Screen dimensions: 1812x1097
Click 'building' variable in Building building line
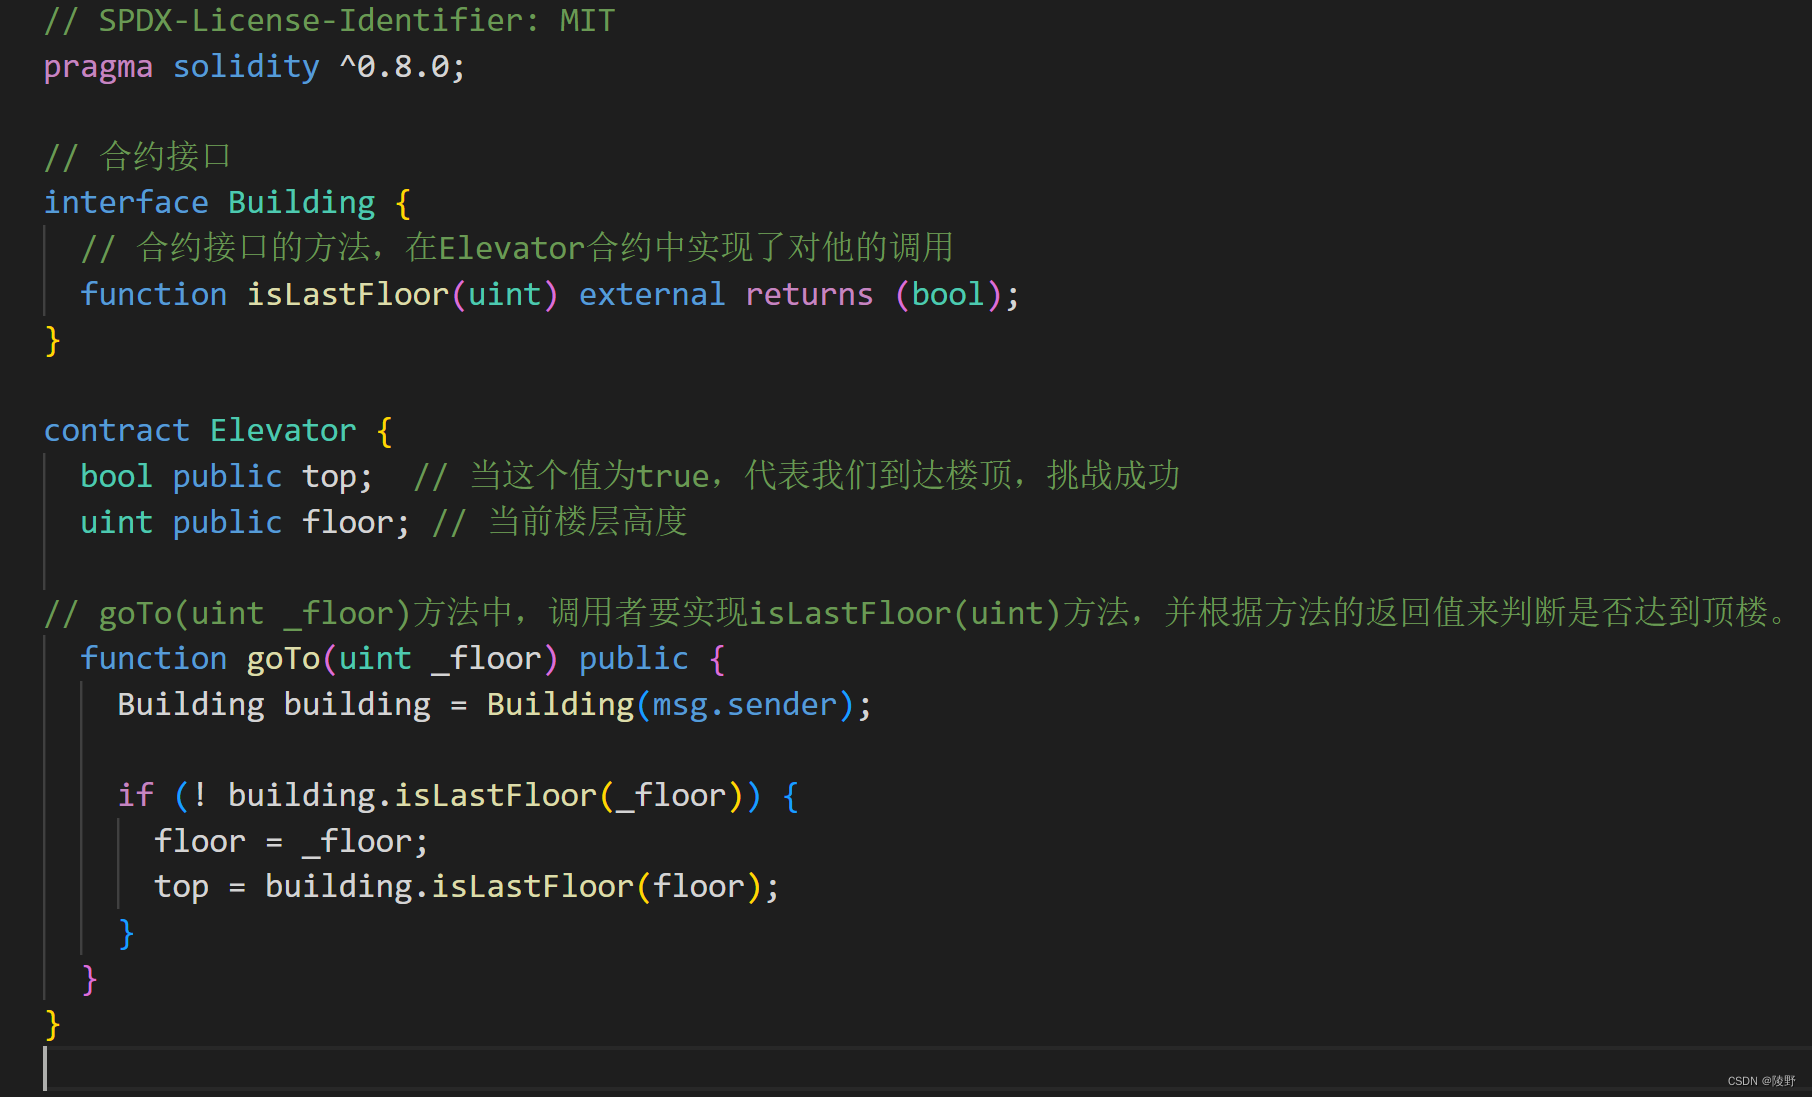click(357, 705)
